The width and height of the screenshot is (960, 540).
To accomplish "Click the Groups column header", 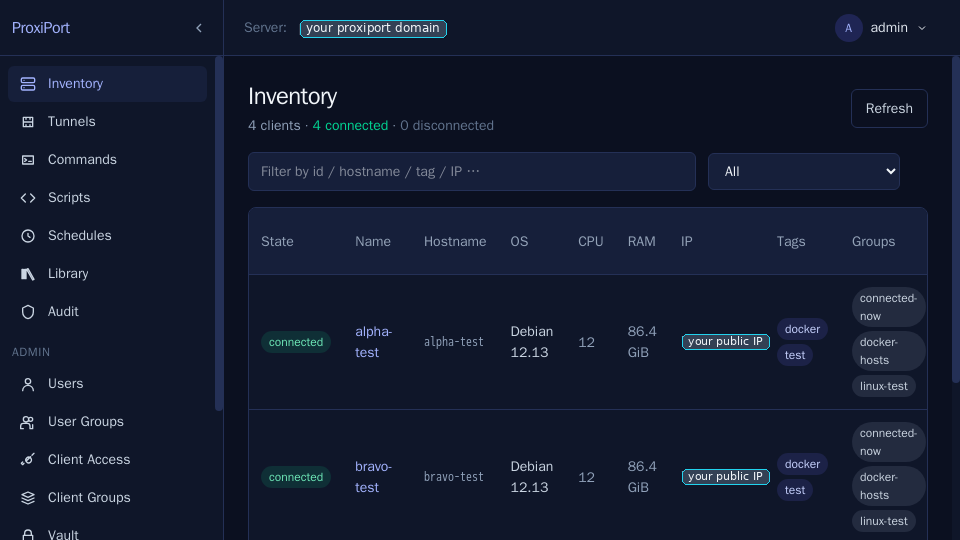I will tap(874, 241).
